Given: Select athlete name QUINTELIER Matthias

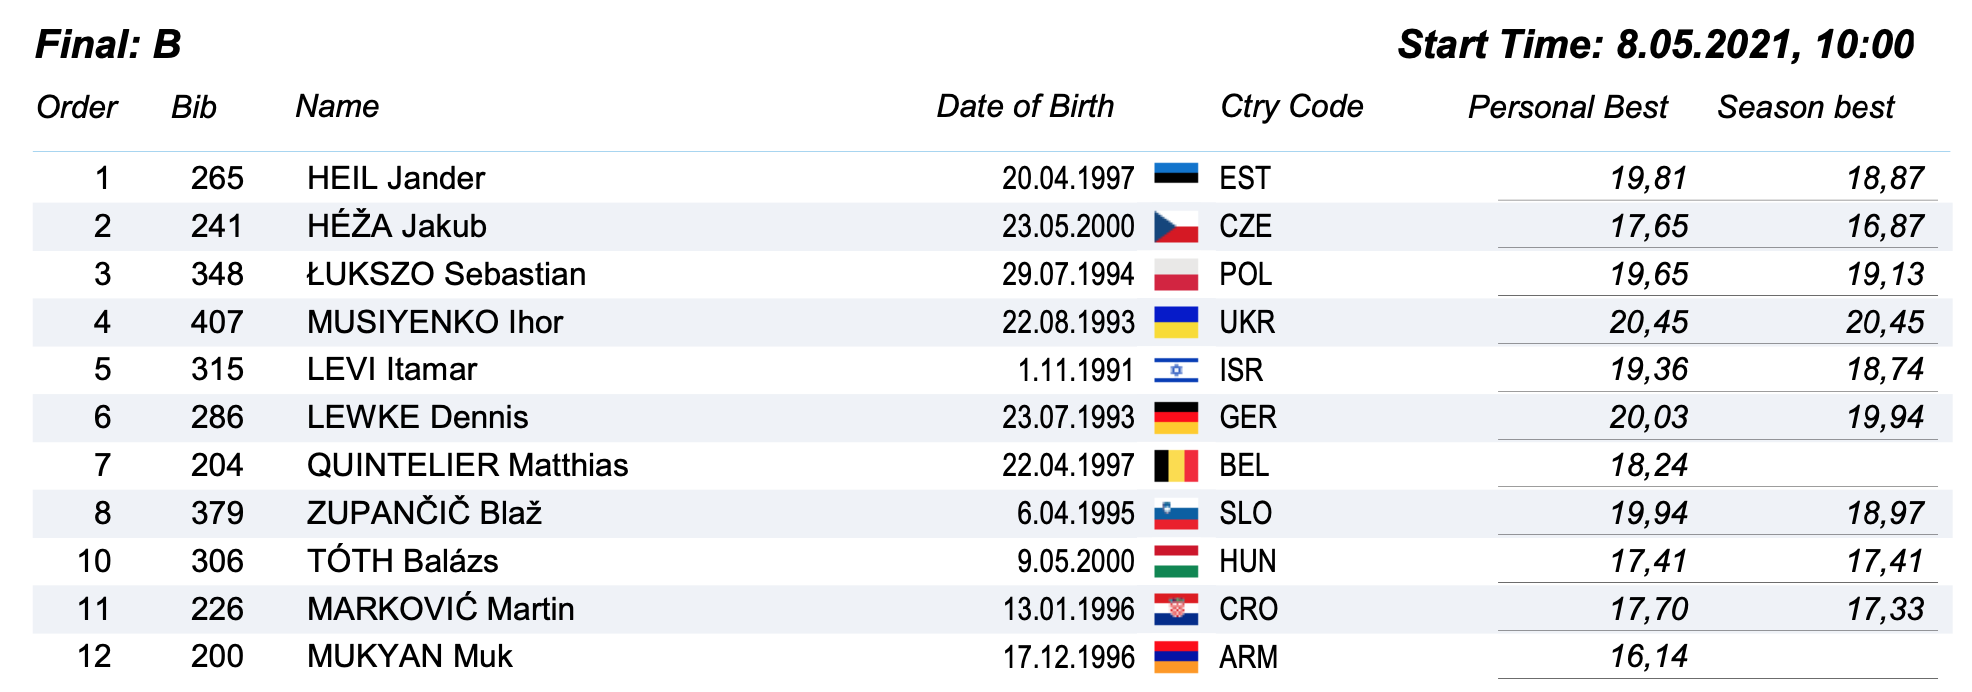Looking at the screenshot, I should [x=467, y=465].
